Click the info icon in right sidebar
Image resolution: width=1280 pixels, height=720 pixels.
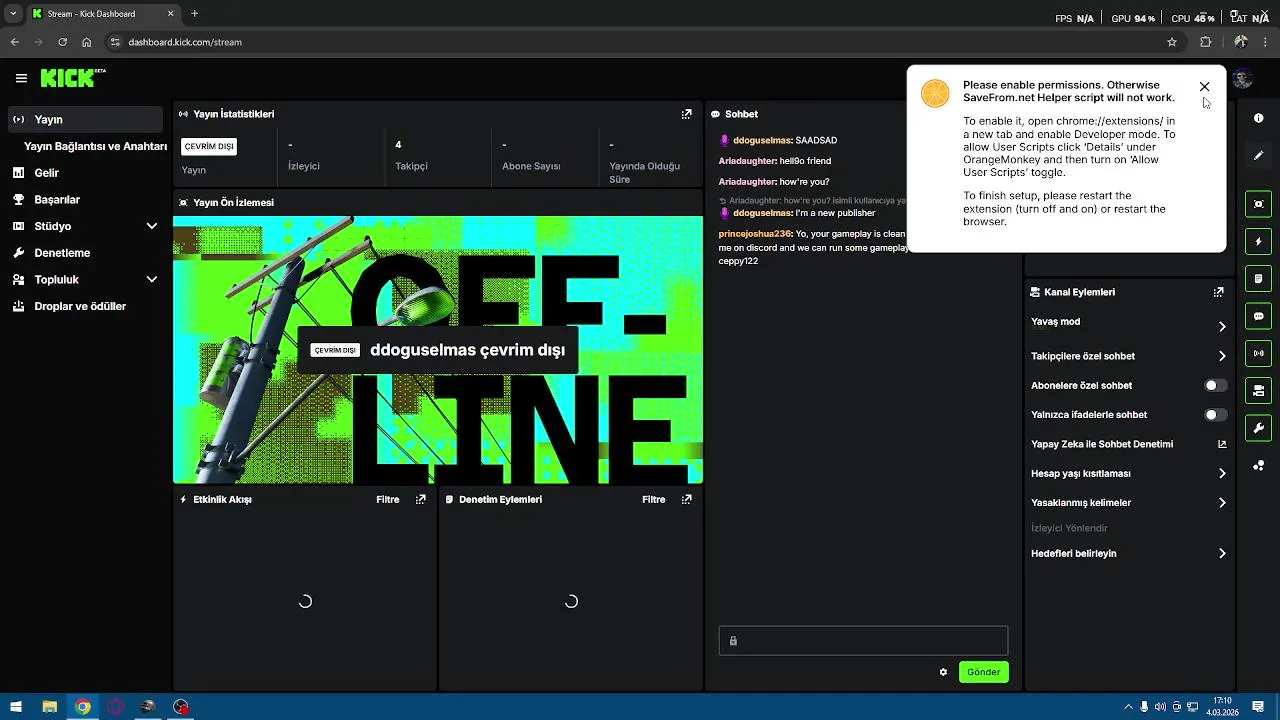coord(1258,118)
